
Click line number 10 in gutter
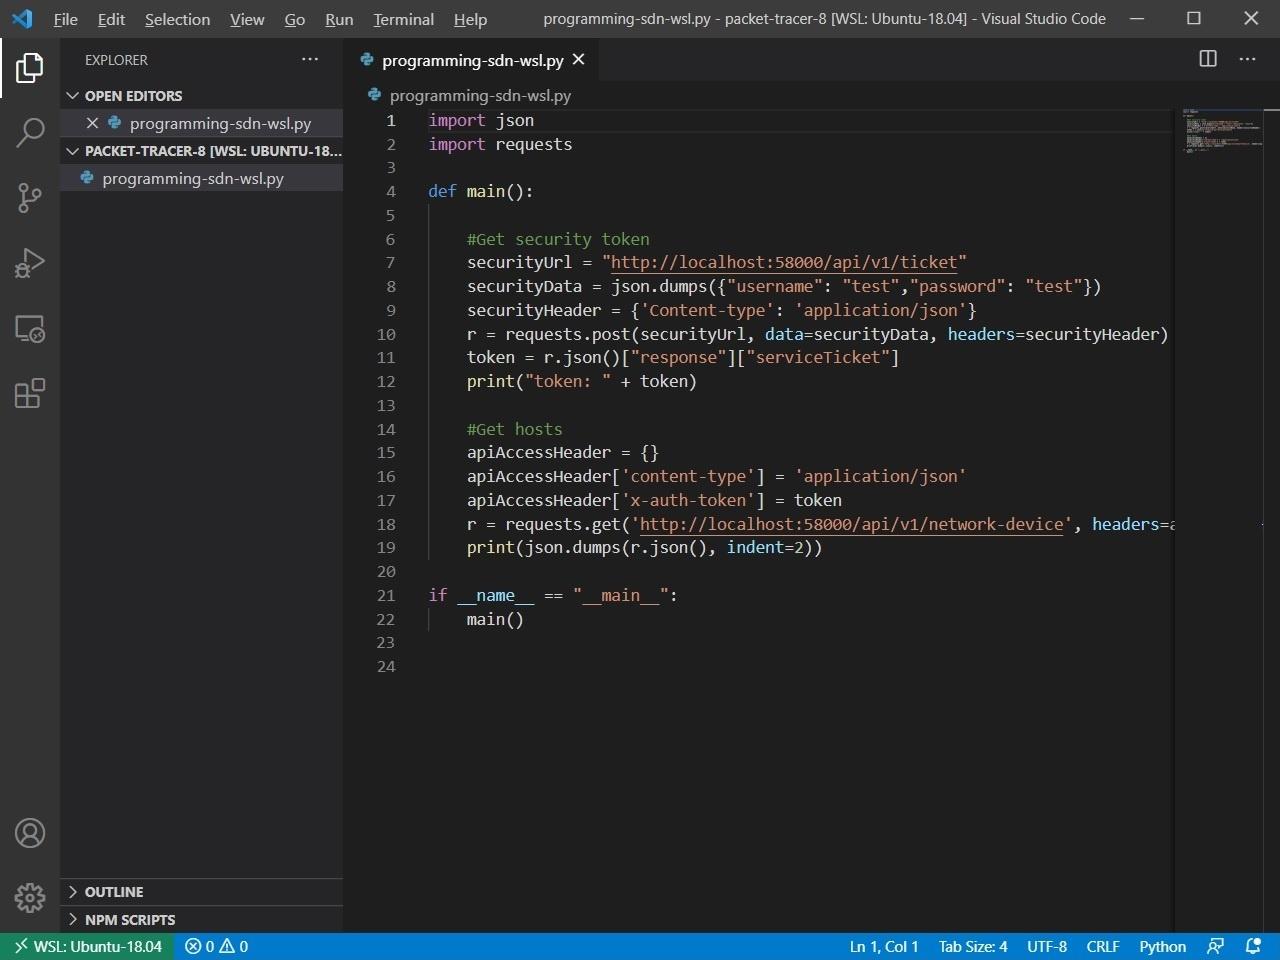(x=386, y=334)
